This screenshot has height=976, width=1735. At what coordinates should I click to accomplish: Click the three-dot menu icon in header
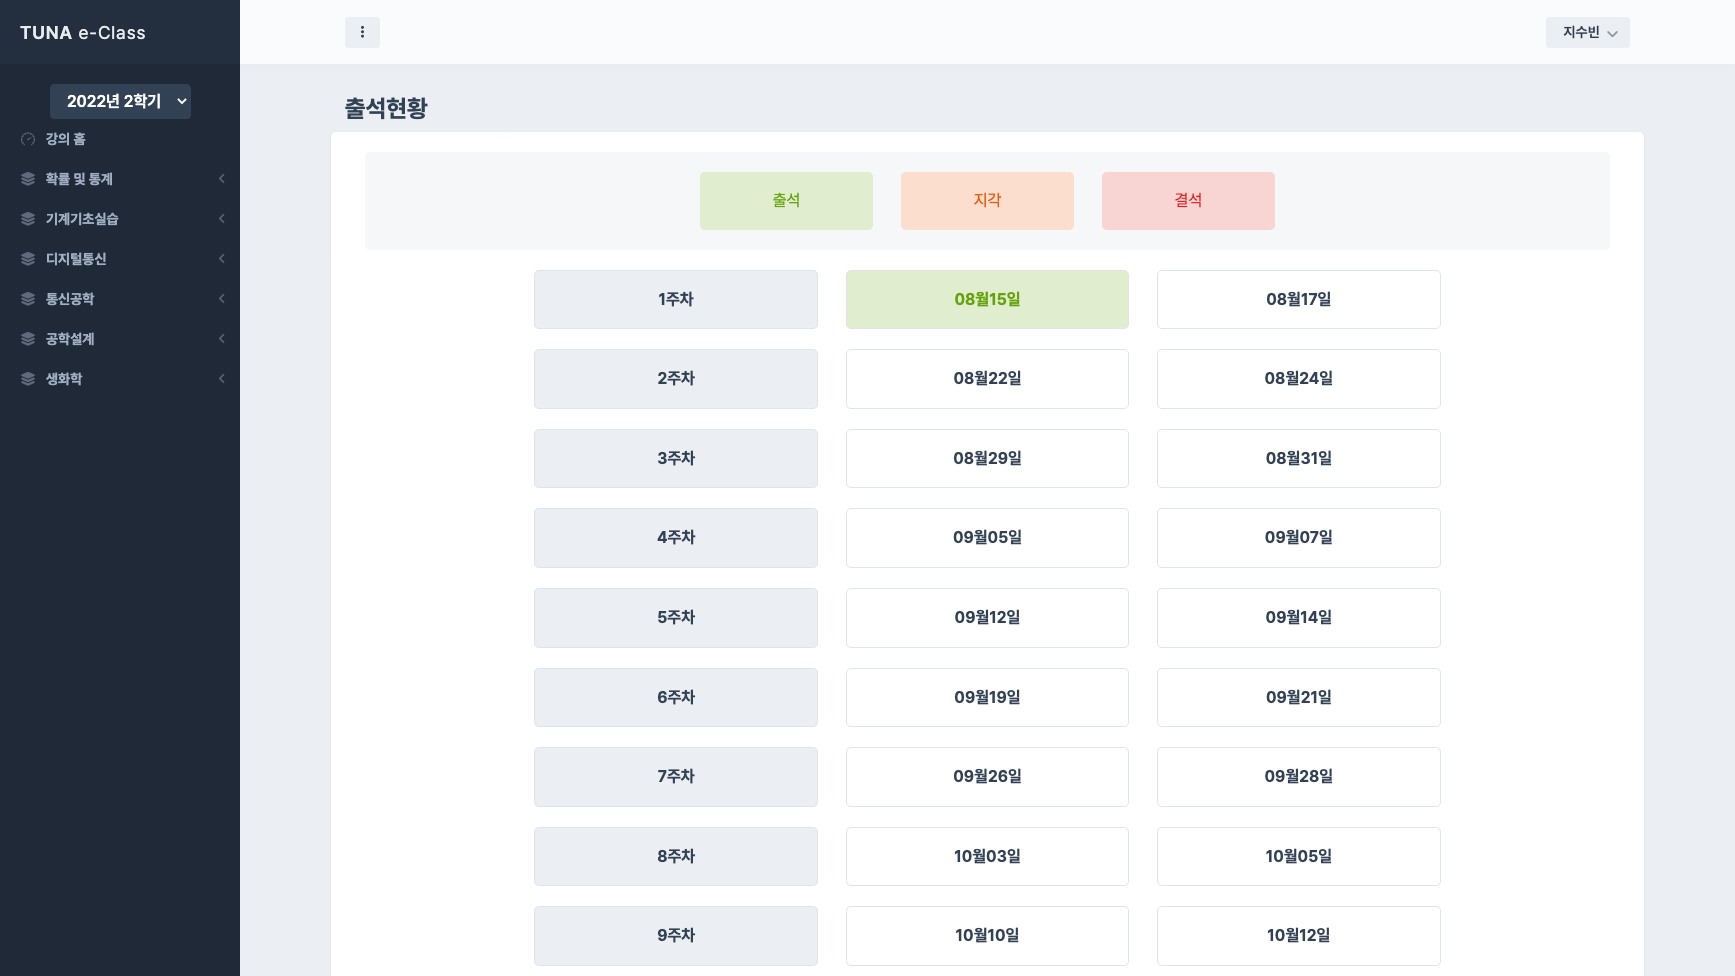coord(362,32)
